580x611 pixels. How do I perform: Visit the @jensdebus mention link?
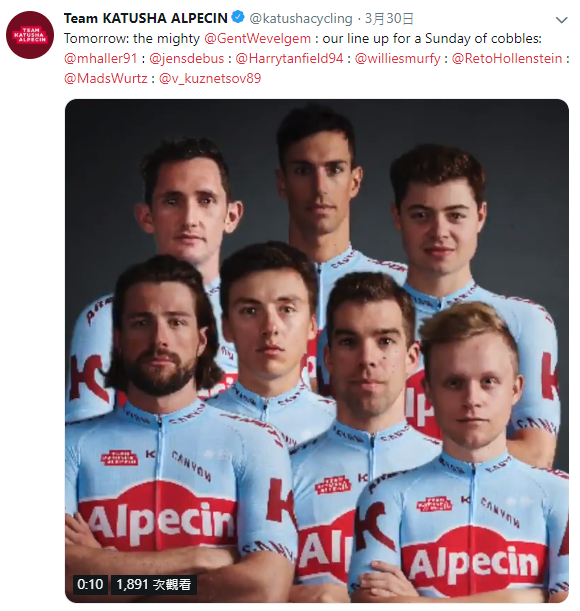point(187,58)
